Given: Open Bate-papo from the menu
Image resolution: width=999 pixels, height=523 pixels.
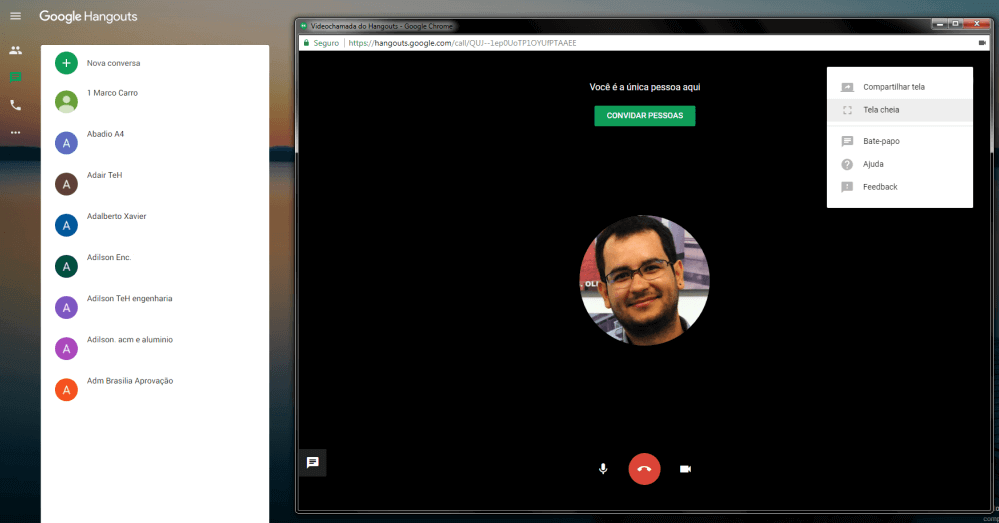Looking at the screenshot, I should [x=881, y=141].
